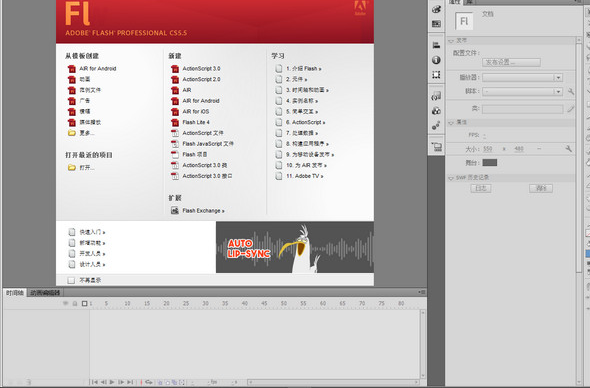This screenshot has width=590, height=388.
Task: Click the Publish Settings button
Action: coord(511,62)
